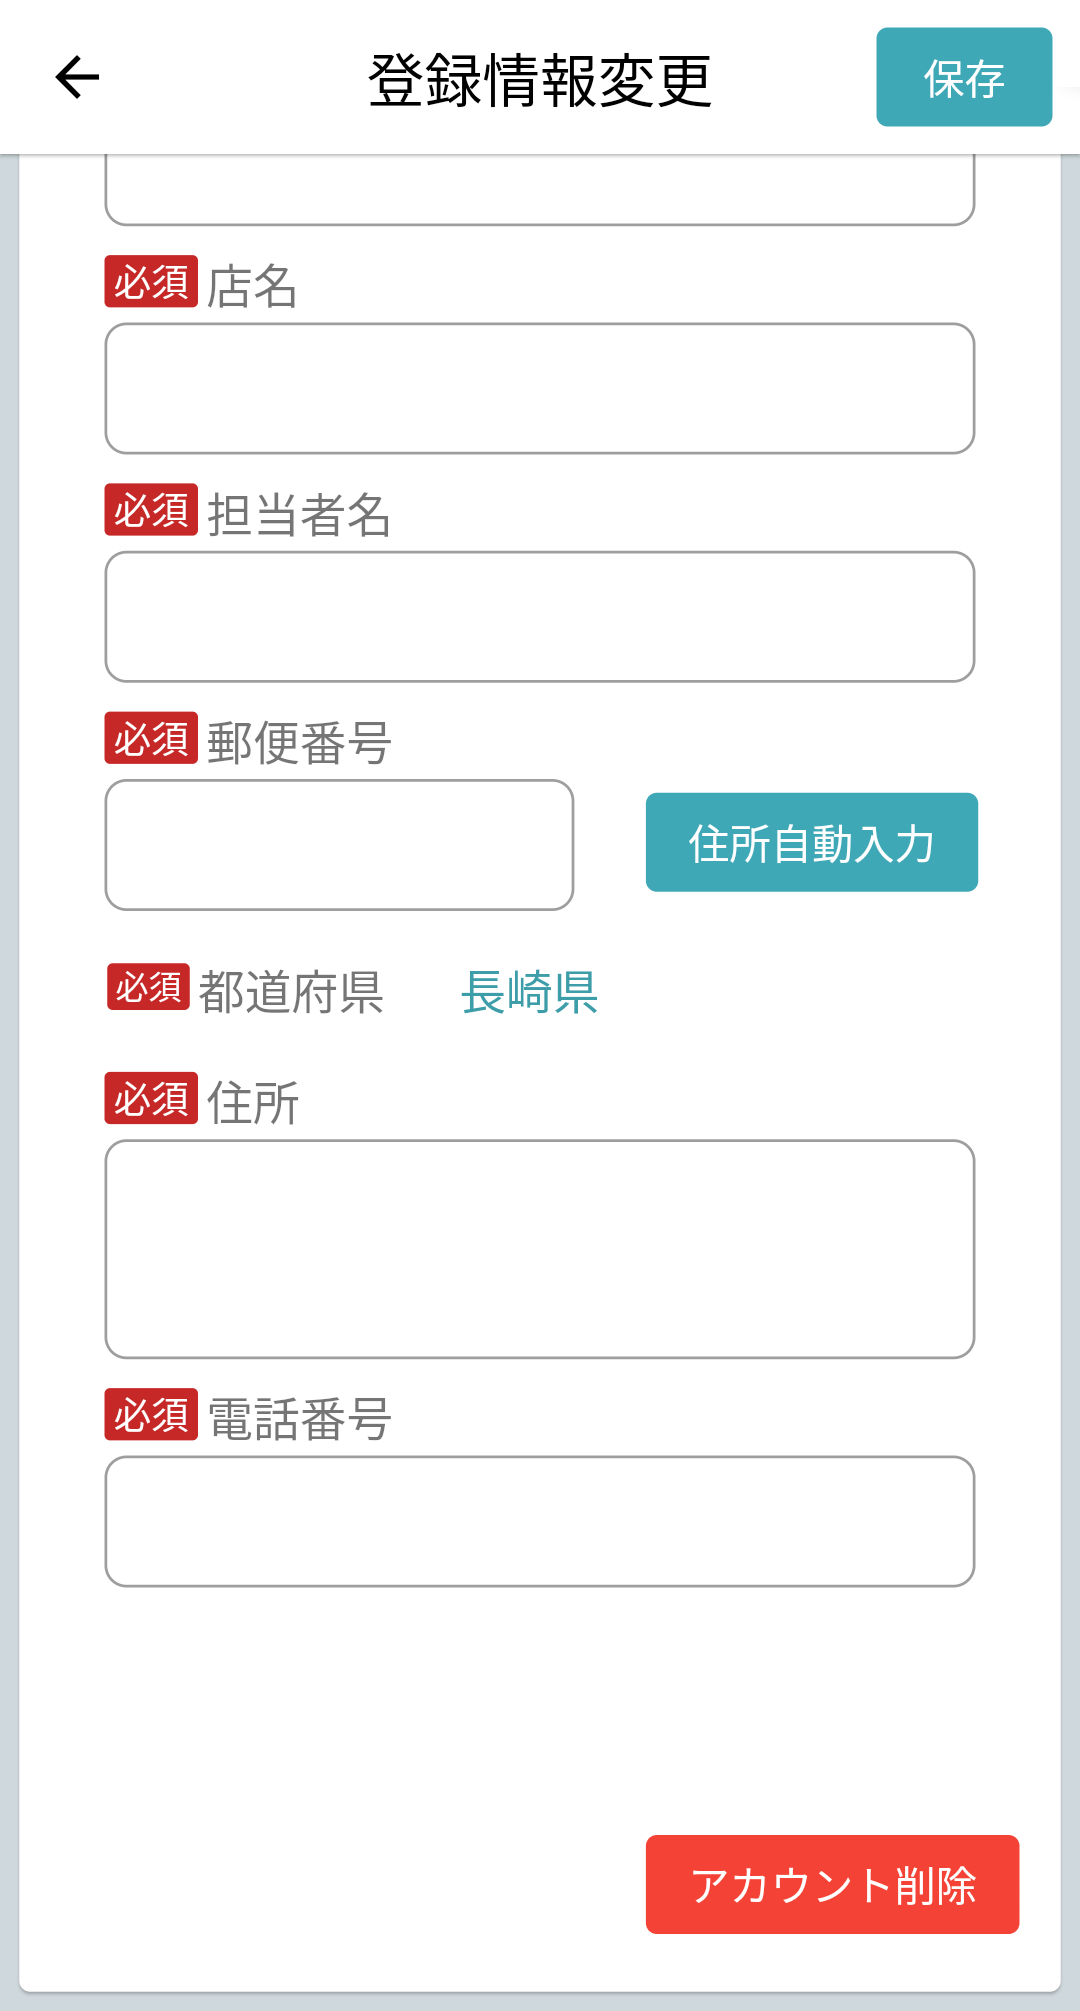Select the 担当者名 input box
Viewport: 1080px width, 2011px height.
(540, 616)
